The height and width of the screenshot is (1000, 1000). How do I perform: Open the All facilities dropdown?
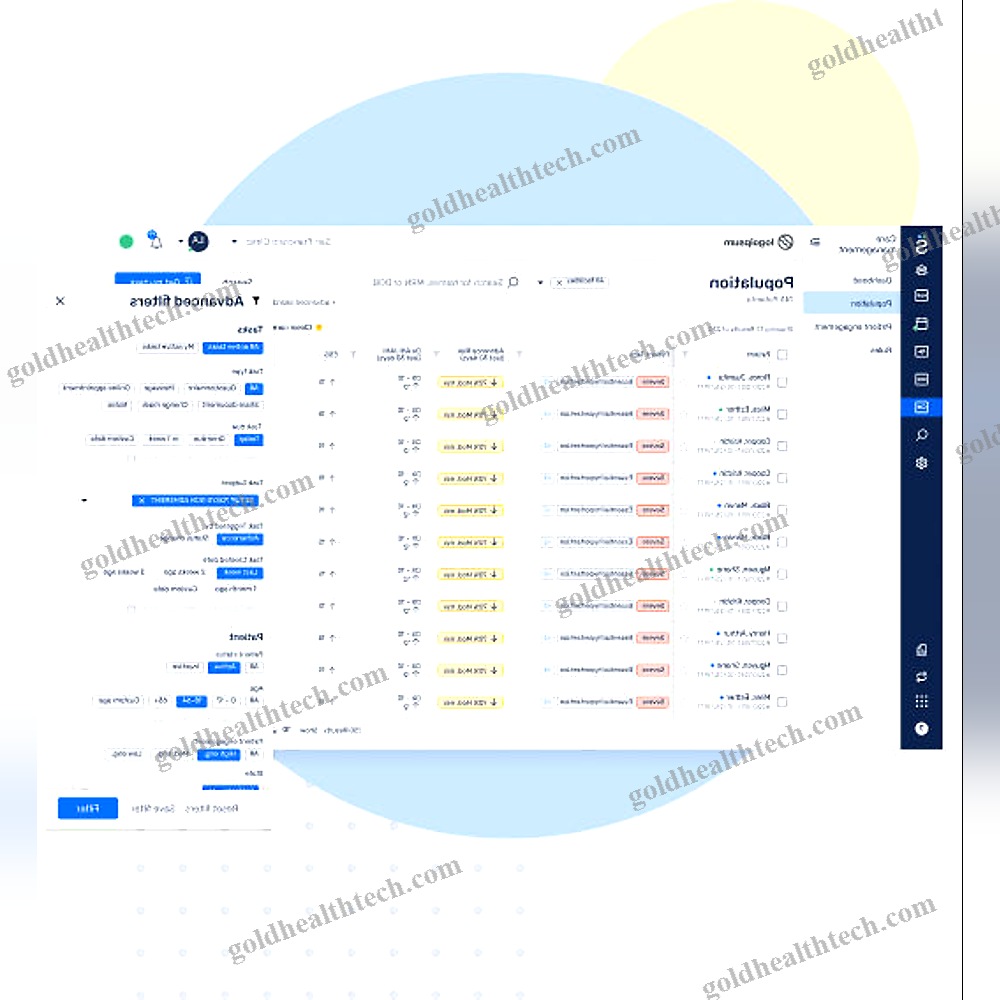tap(579, 281)
